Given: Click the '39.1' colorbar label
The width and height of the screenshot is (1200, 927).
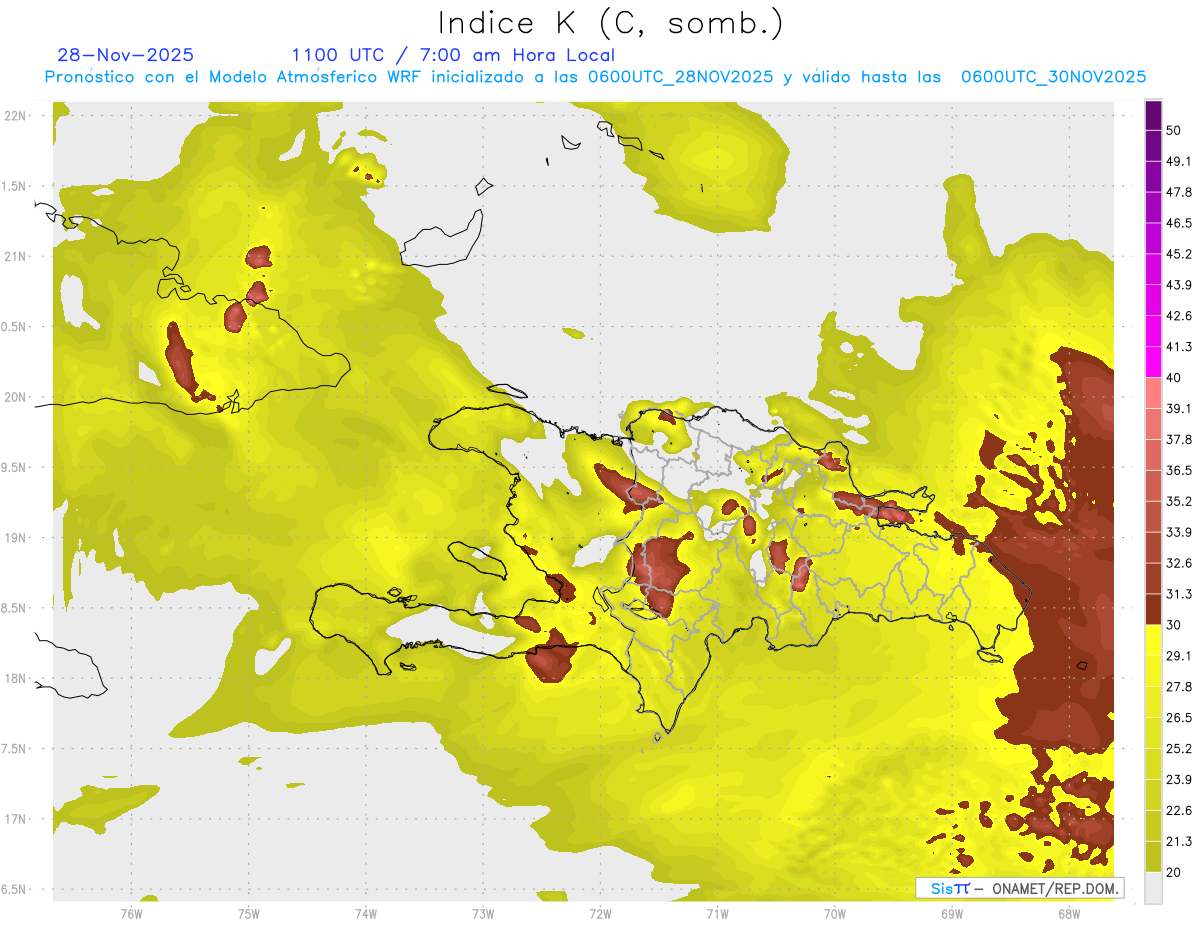Looking at the screenshot, I should 1179,408.
